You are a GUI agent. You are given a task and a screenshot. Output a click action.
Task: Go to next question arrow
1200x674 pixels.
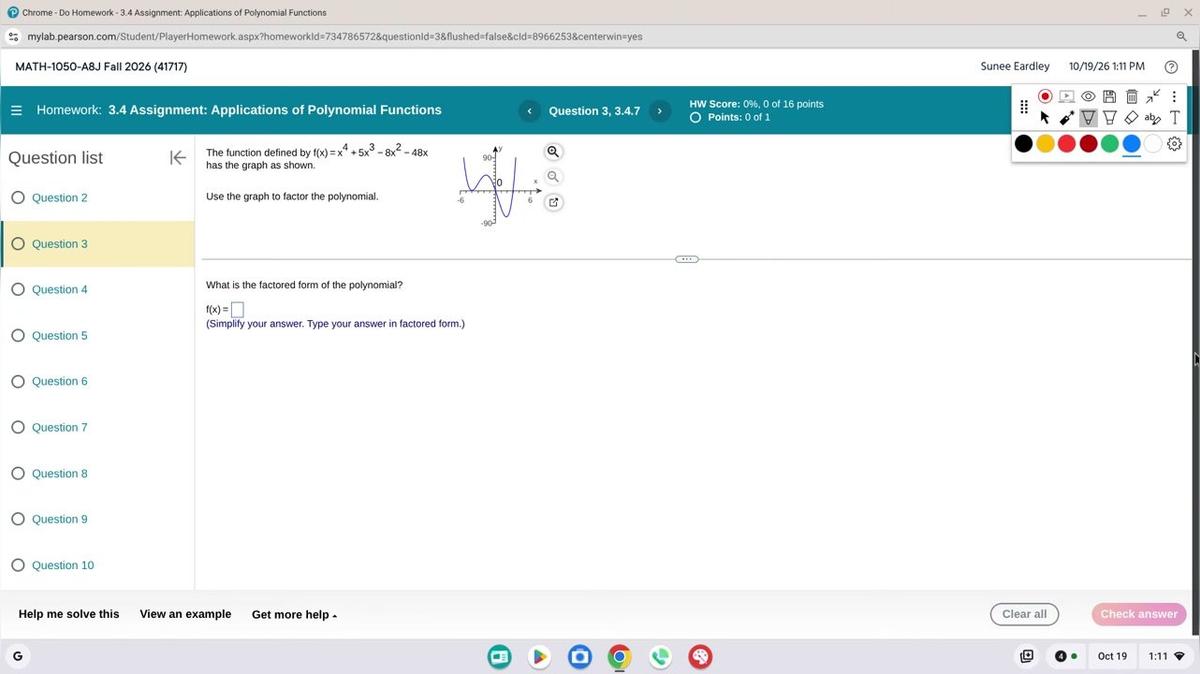click(660, 111)
